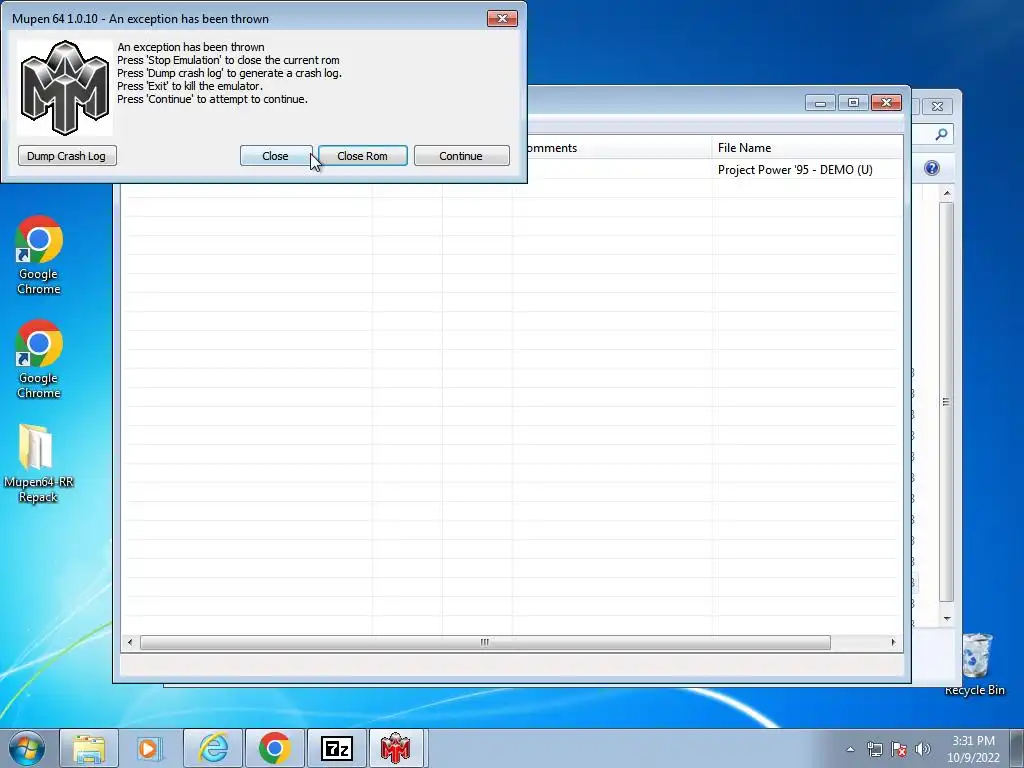Click the background window's vertical scrollbar thumb

[x=946, y=402]
